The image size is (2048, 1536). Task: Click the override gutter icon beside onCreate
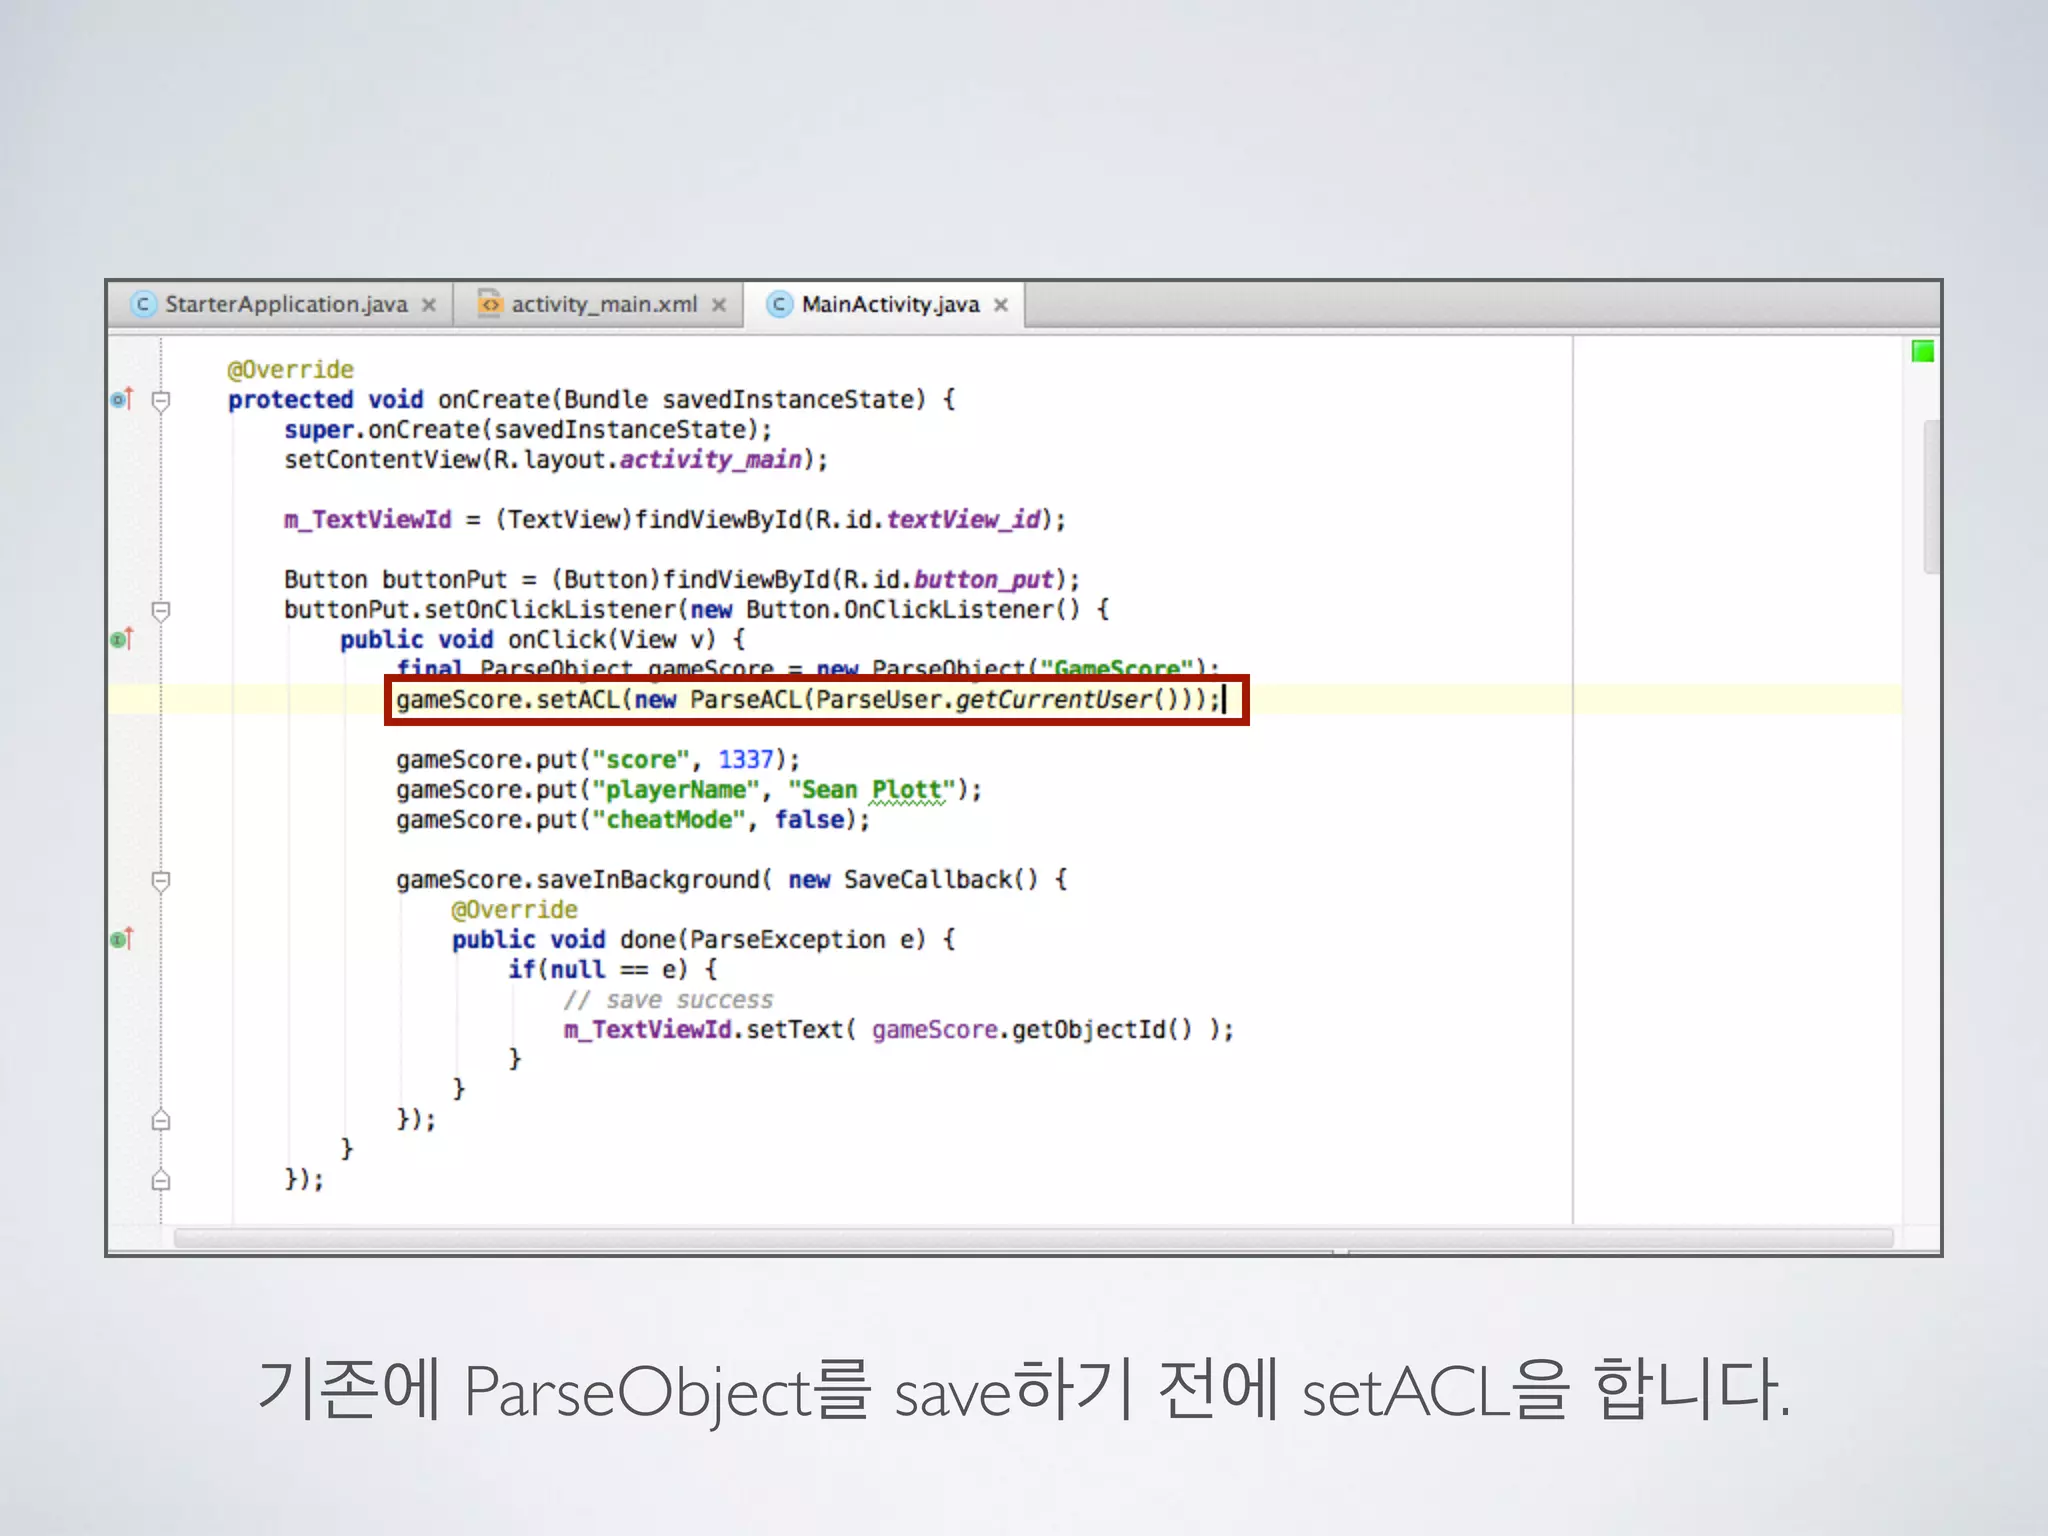(121, 399)
